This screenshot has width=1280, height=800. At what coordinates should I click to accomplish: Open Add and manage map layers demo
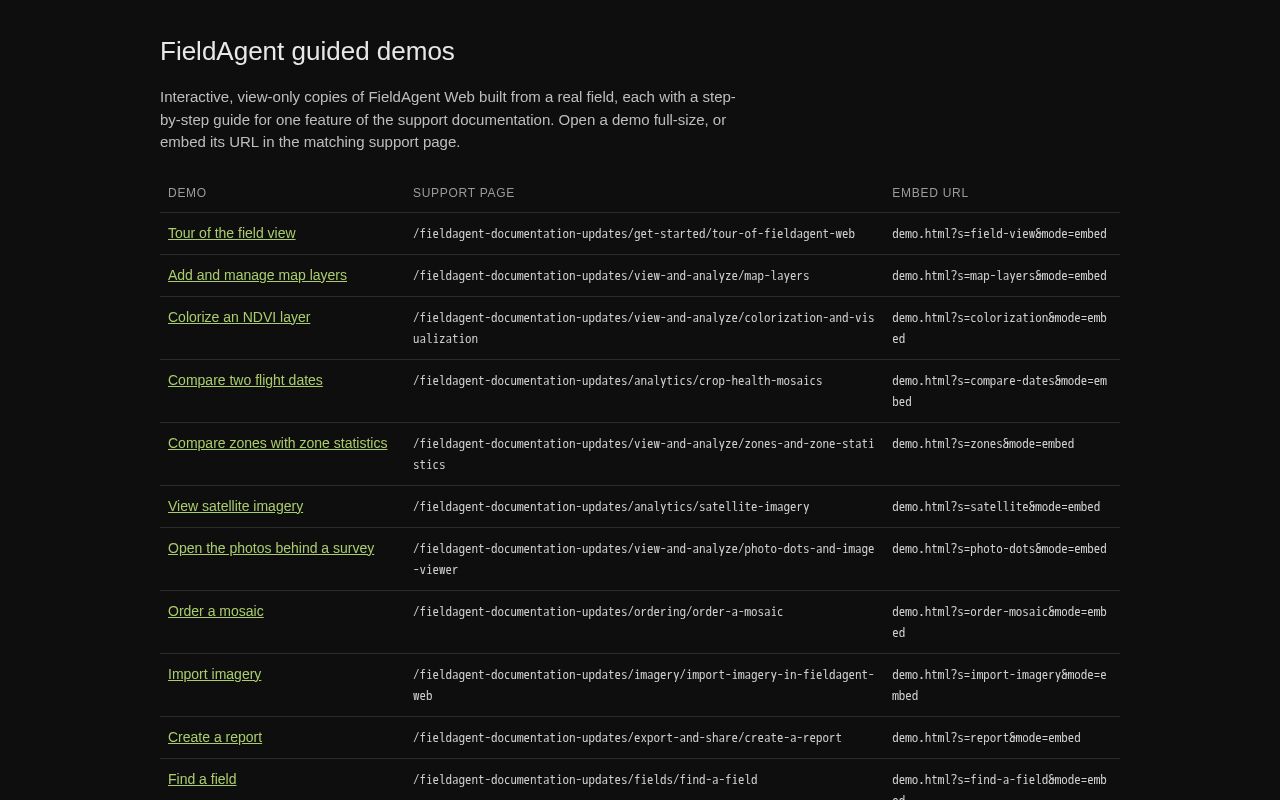pos(257,275)
